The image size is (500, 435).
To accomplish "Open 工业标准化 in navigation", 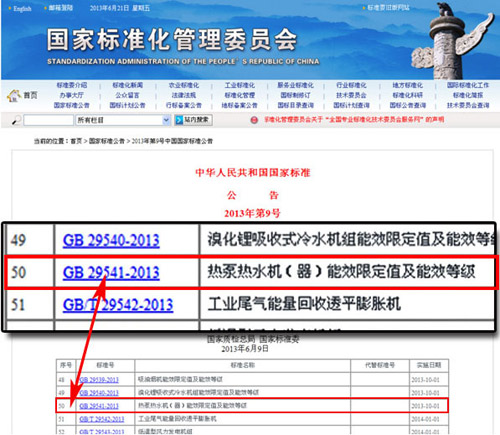I will tap(240, 85).
